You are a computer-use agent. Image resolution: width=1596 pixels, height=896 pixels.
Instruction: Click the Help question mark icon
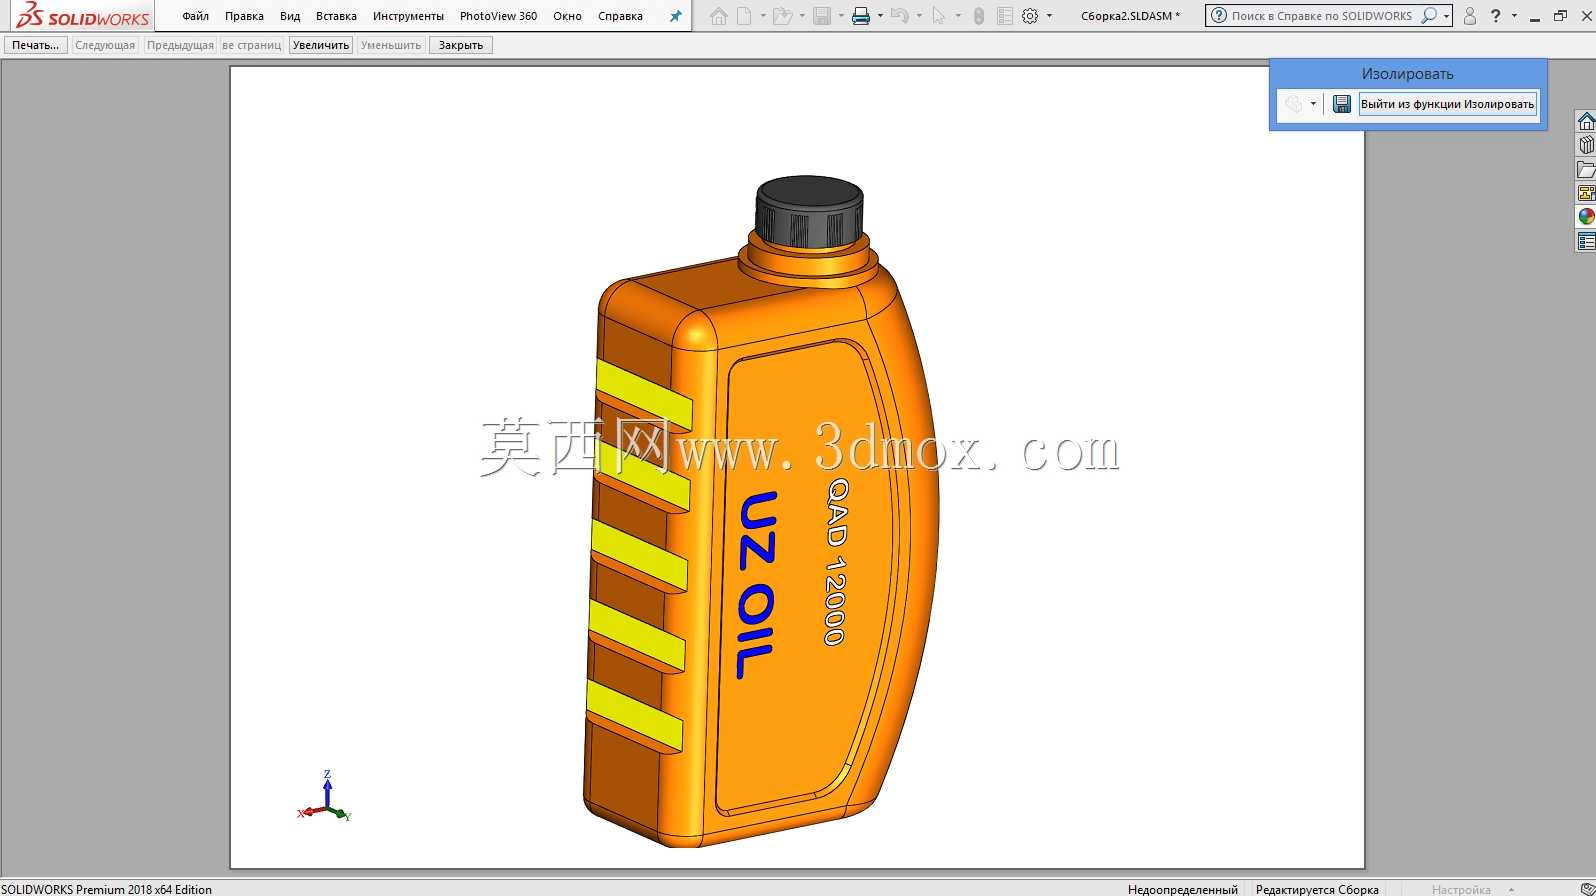click(x=1495, y=16)
